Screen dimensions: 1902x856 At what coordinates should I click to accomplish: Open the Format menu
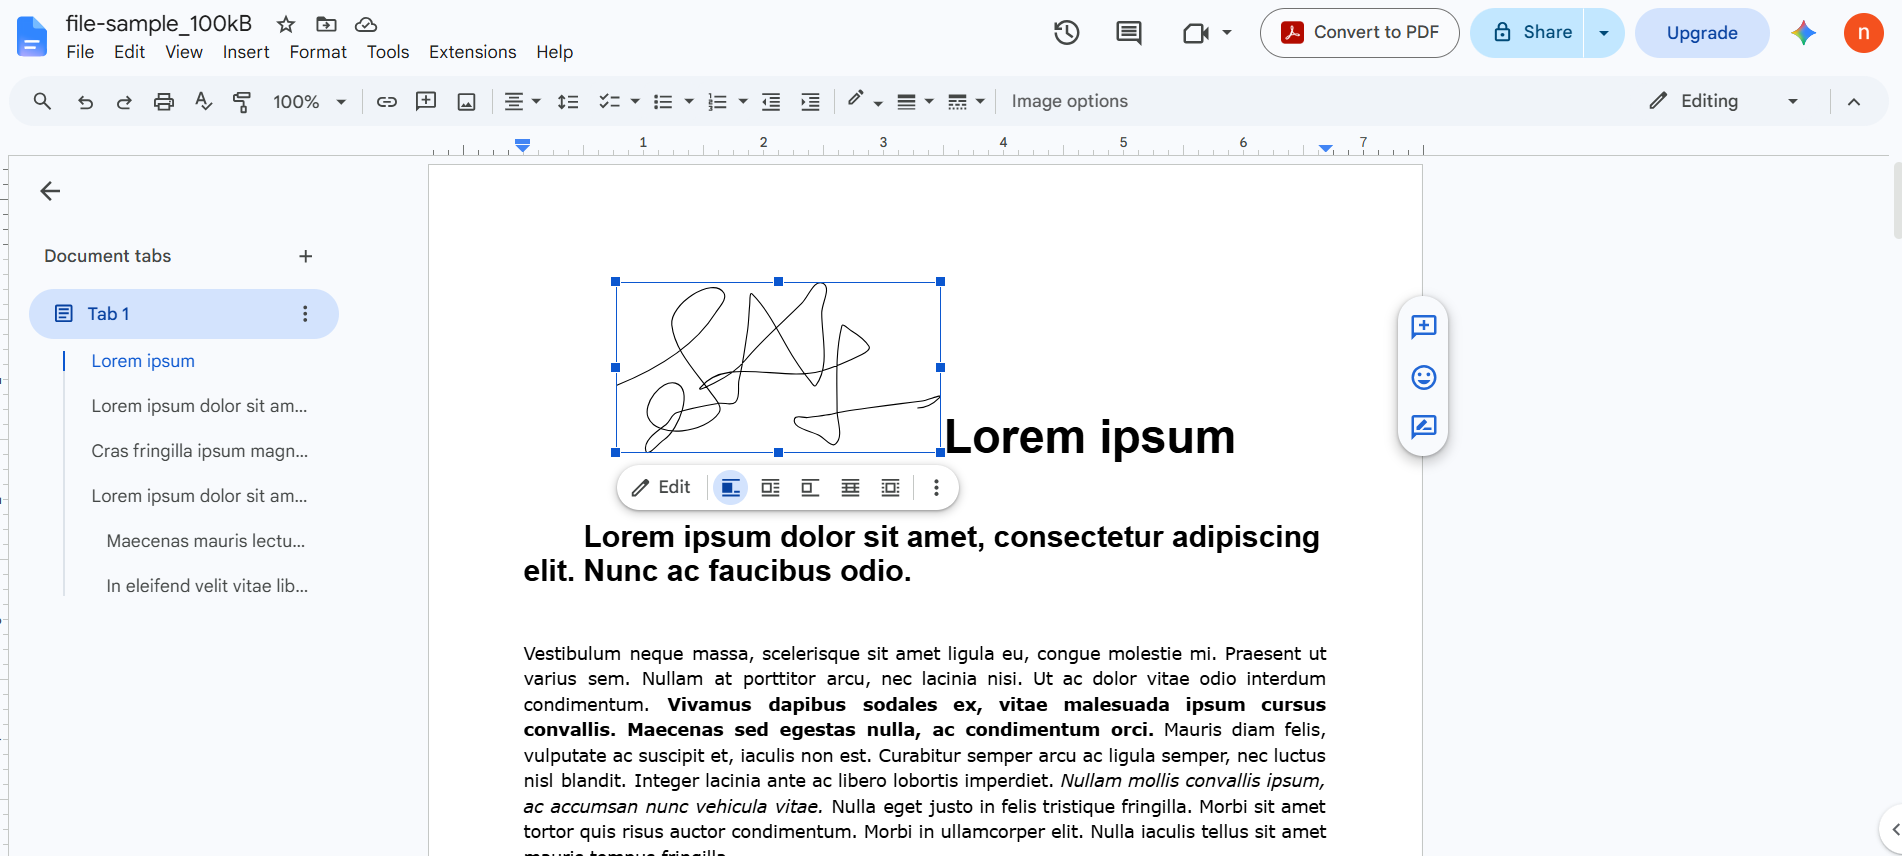[318, 52]
